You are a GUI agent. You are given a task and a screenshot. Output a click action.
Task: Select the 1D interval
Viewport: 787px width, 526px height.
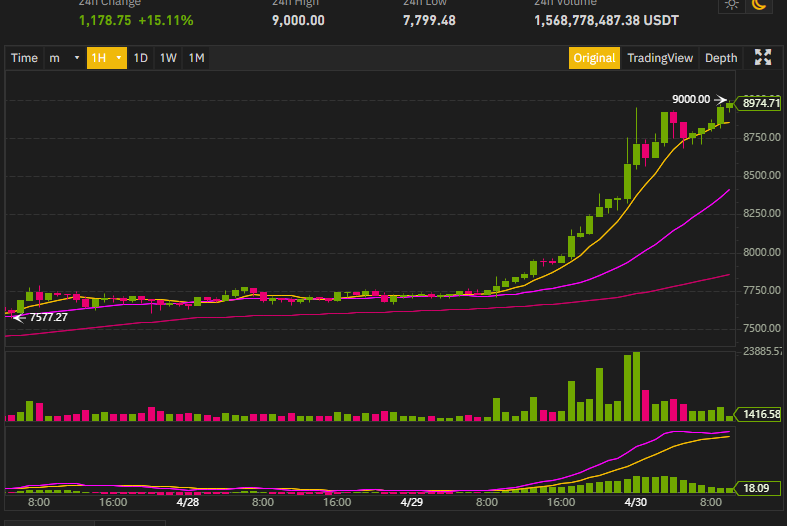141,58
